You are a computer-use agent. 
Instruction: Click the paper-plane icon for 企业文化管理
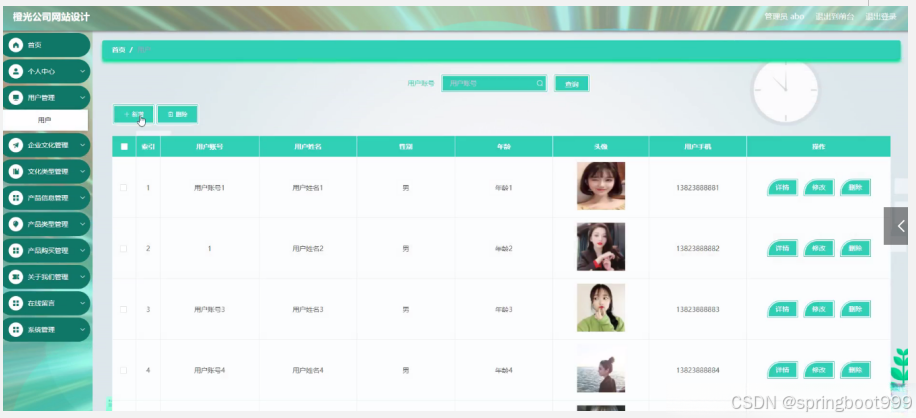pyautogui.click(x=16, y=145)
